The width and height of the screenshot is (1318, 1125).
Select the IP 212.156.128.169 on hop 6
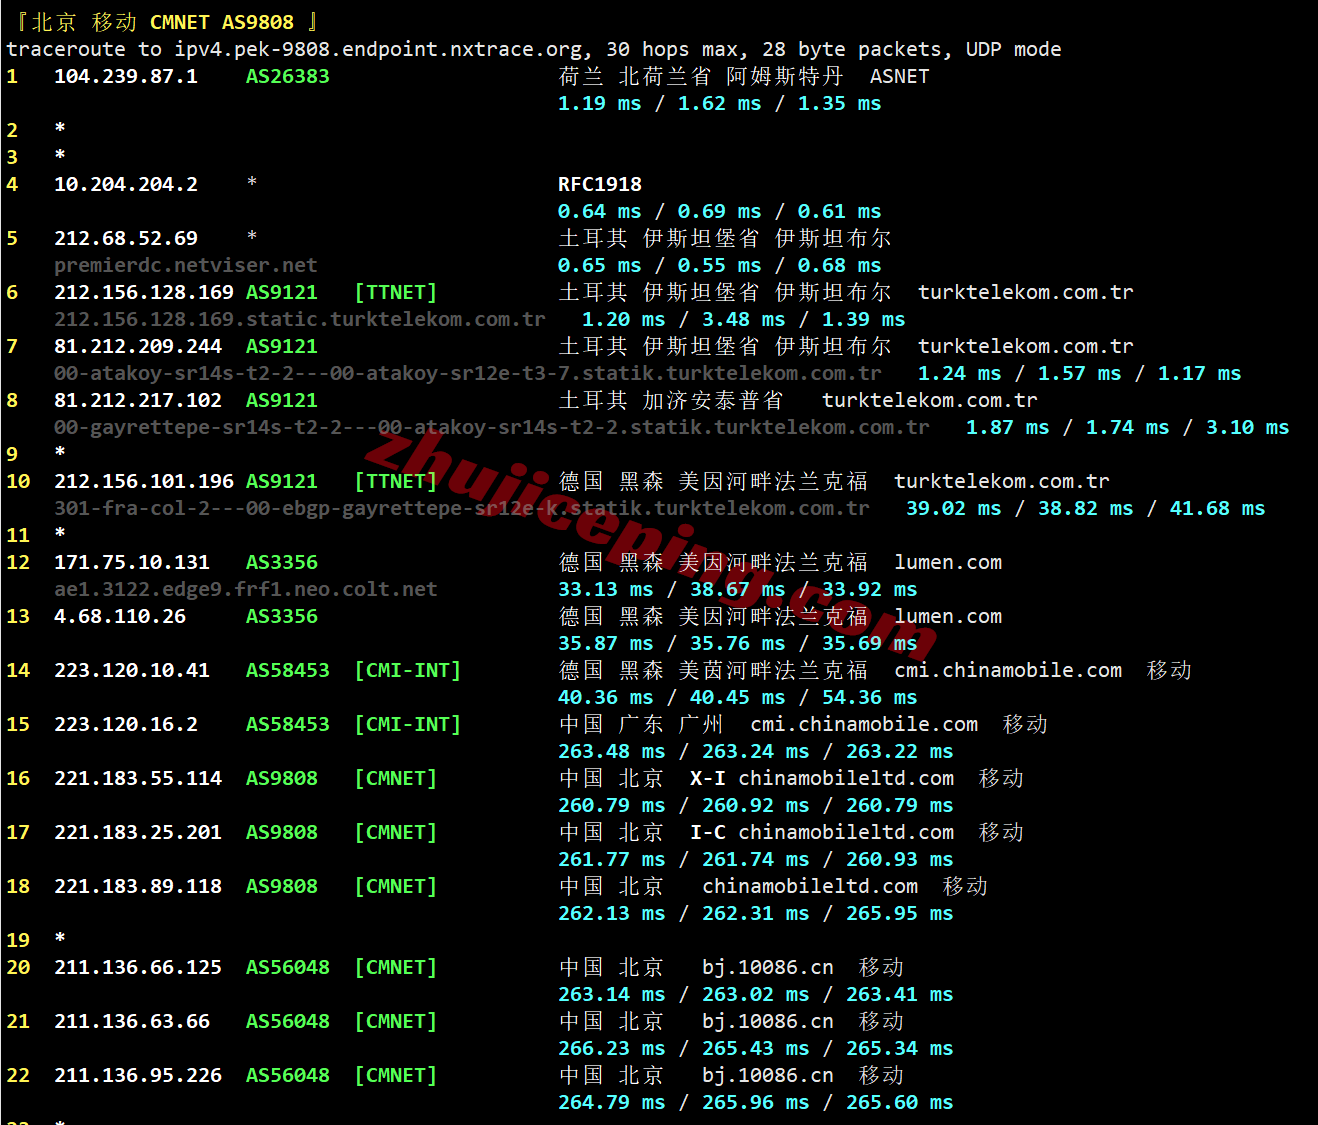(144, 292)
